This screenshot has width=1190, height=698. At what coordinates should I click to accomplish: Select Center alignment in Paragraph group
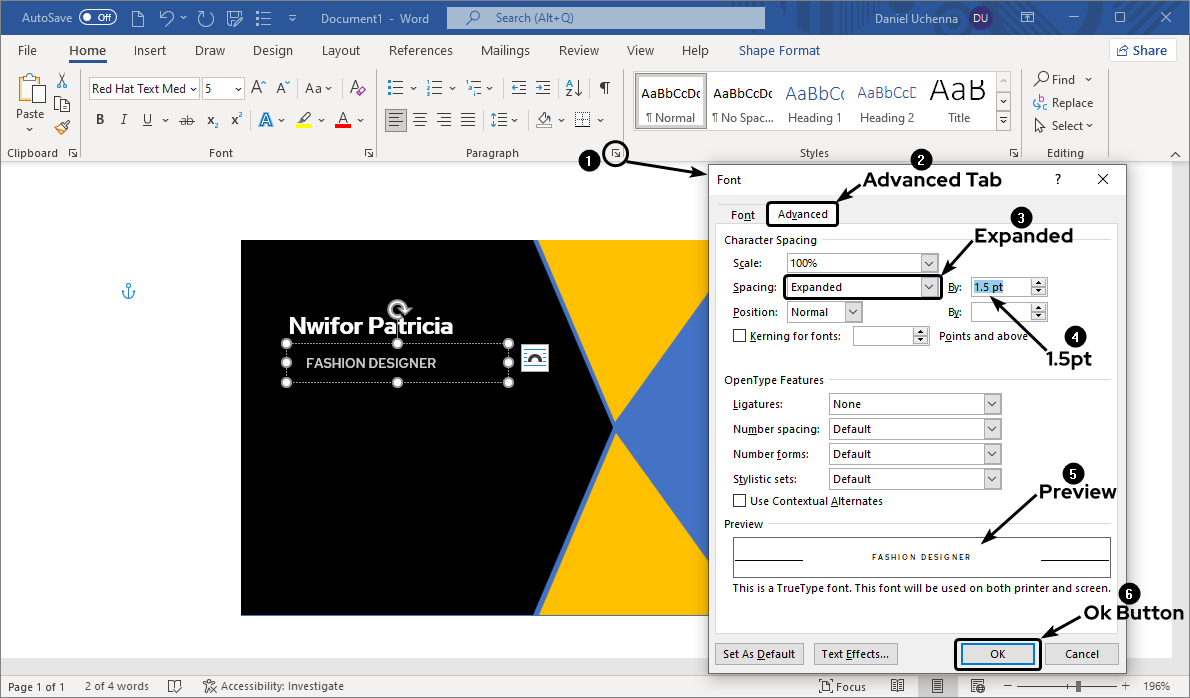coord(420,120)
